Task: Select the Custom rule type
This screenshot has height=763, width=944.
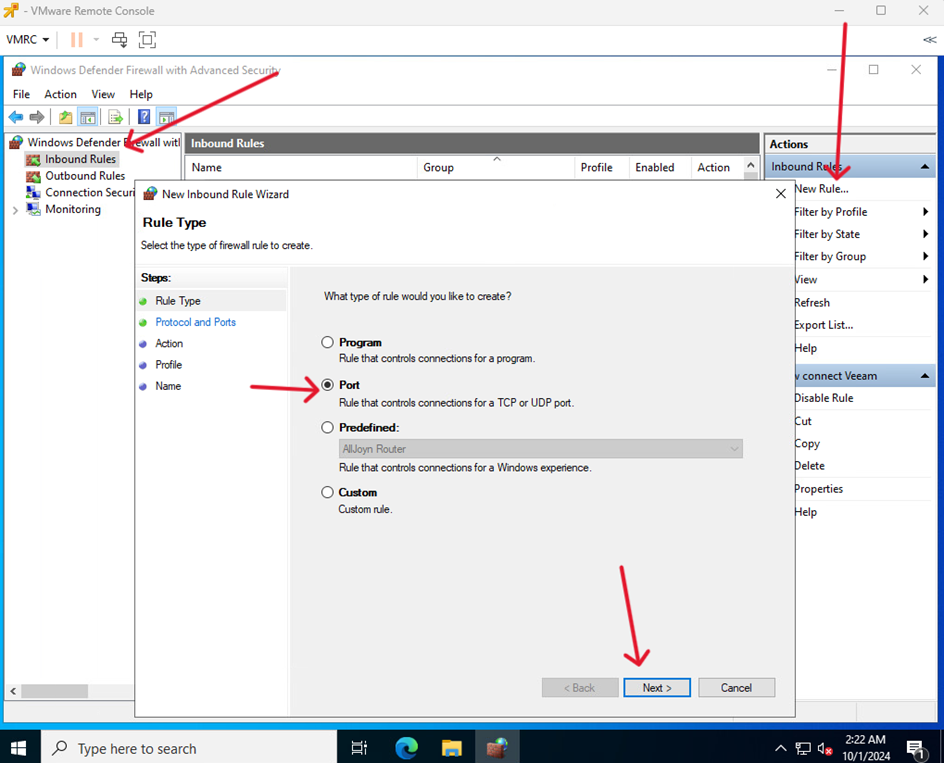Action: point(327,492)
